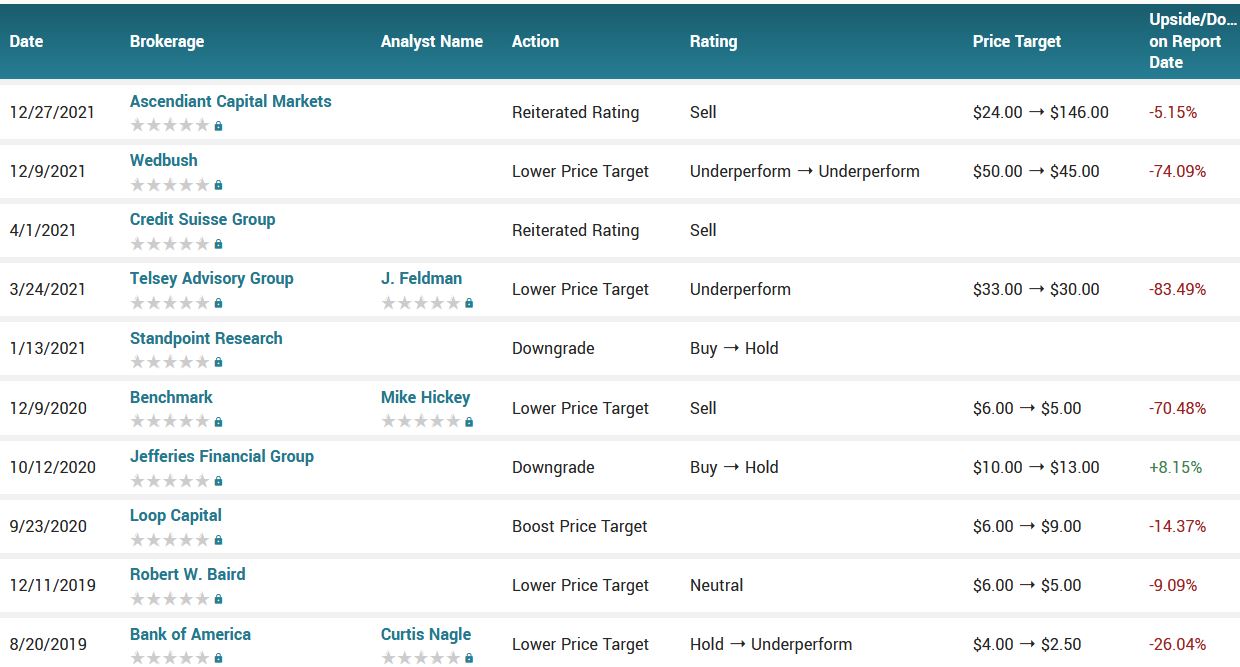The height and width of the screenshot is (667, 1240).
Task: Select the price target $4.00 → $2.50
Action: point(1027,644)
